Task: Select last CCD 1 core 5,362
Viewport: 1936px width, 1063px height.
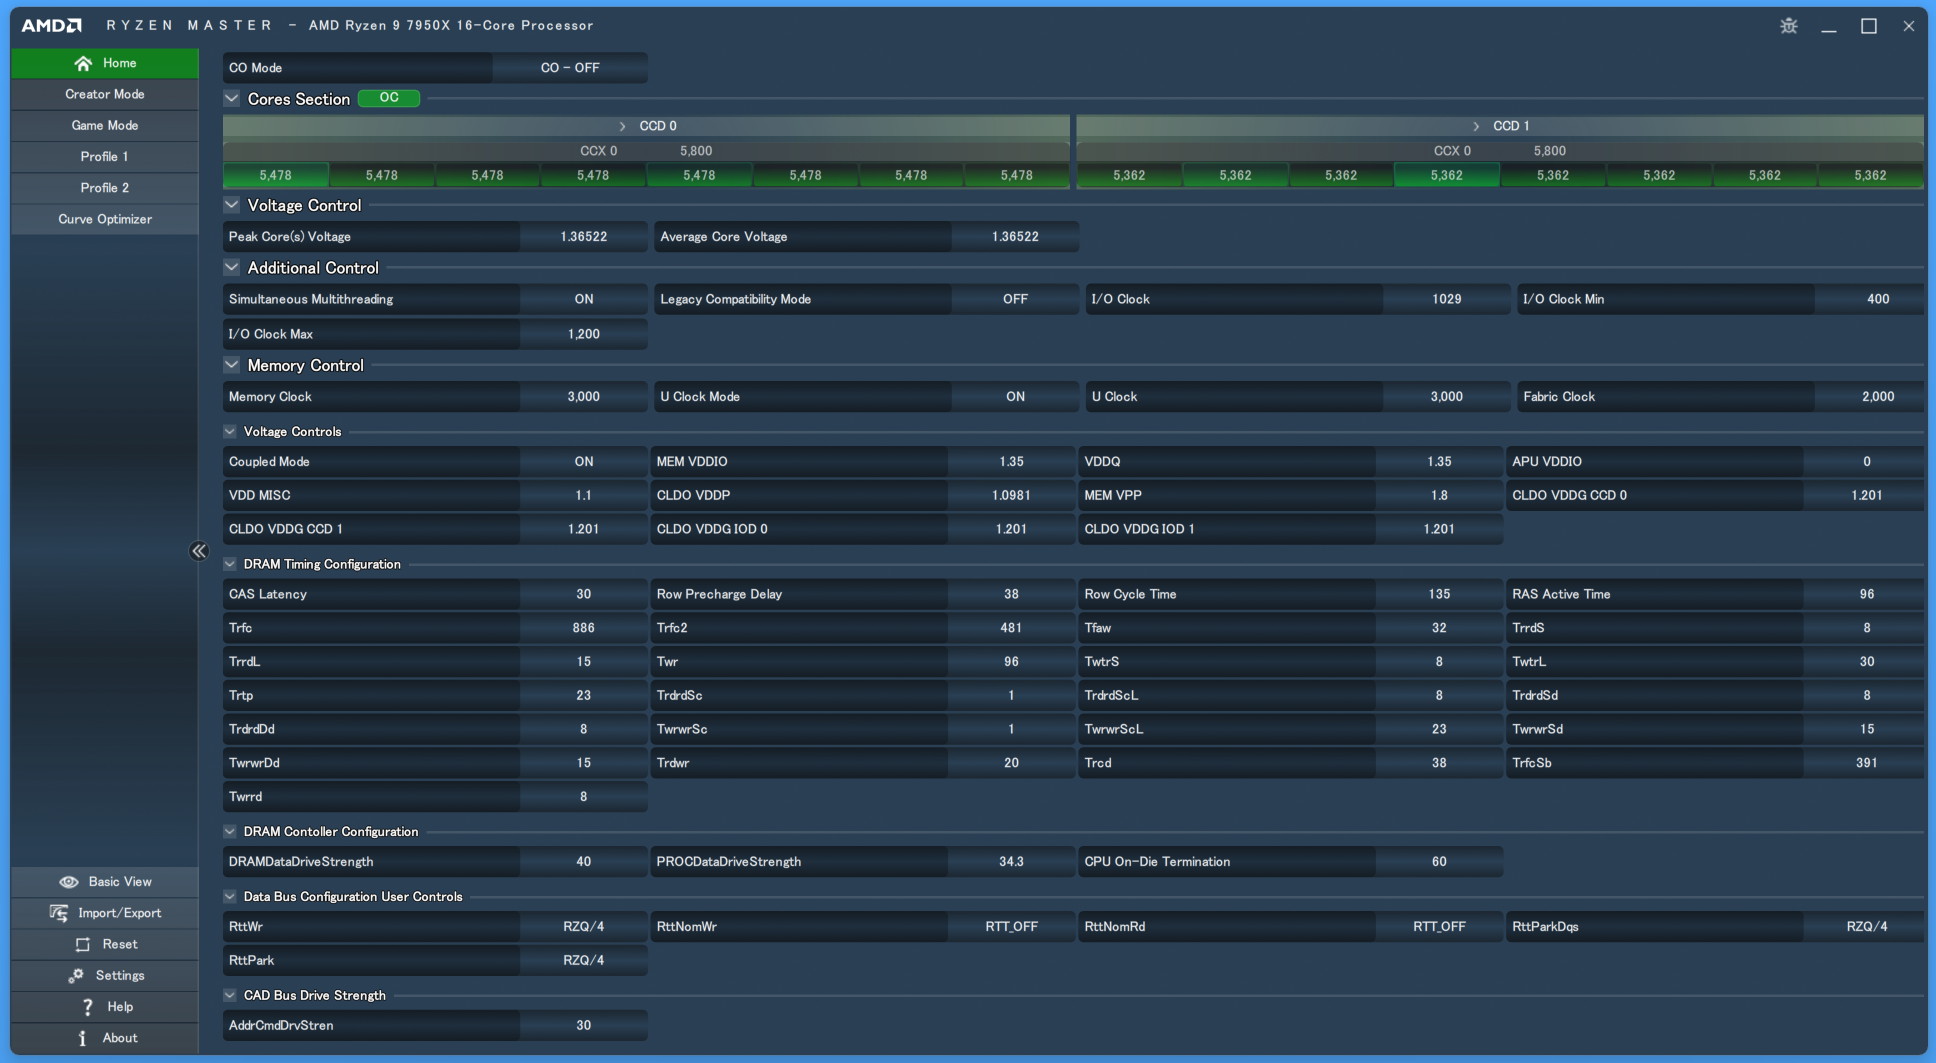Action: click(1871, 175)
